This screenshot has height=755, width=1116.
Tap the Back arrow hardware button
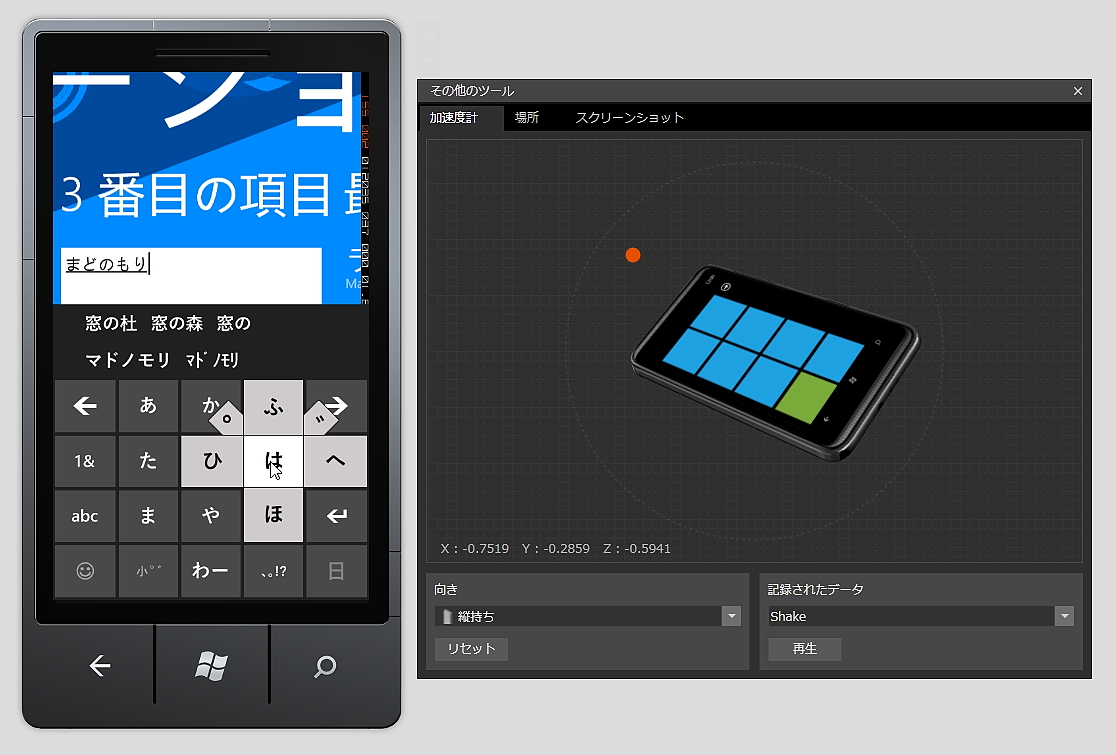(98, 666)
